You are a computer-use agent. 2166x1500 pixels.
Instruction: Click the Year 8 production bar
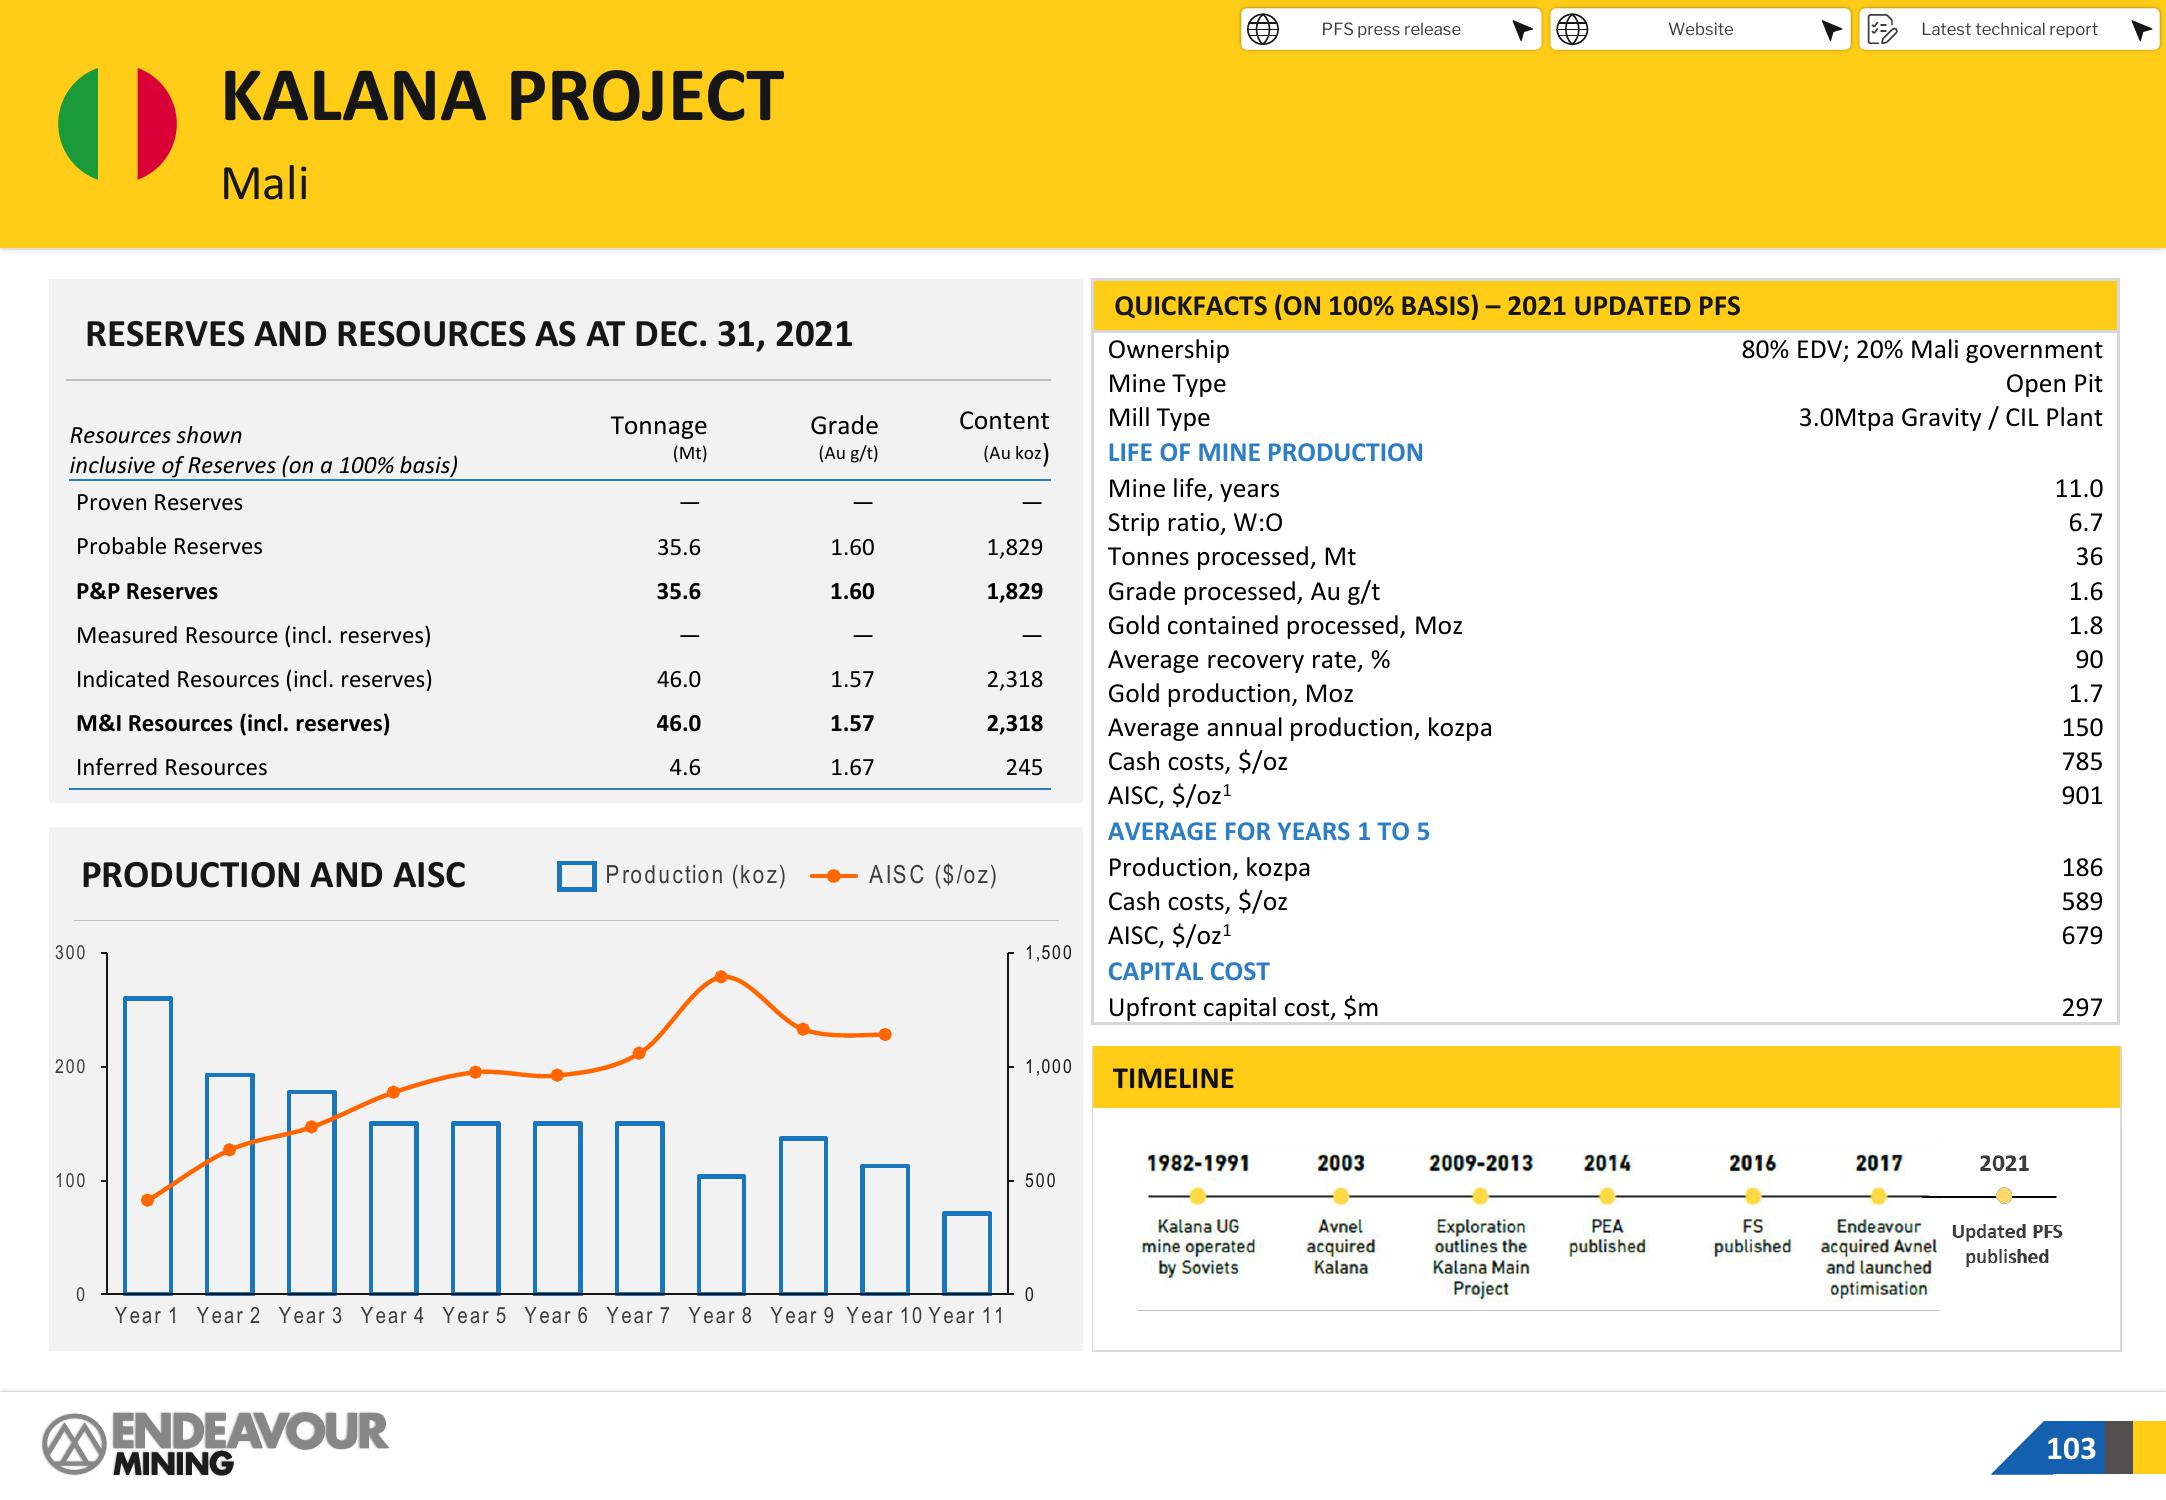coord(721,1234)
